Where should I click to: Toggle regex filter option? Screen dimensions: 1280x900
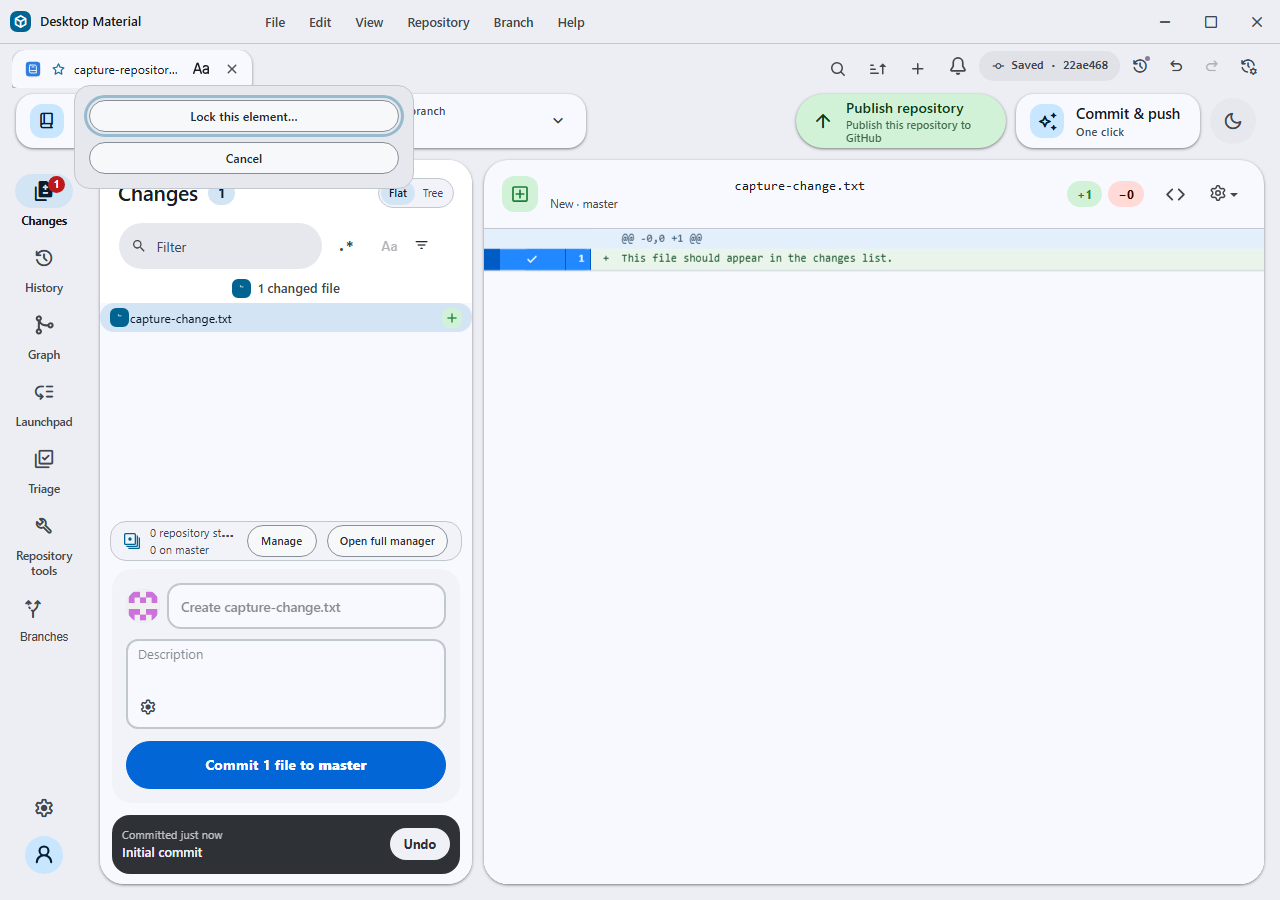[x=346, y=246]
